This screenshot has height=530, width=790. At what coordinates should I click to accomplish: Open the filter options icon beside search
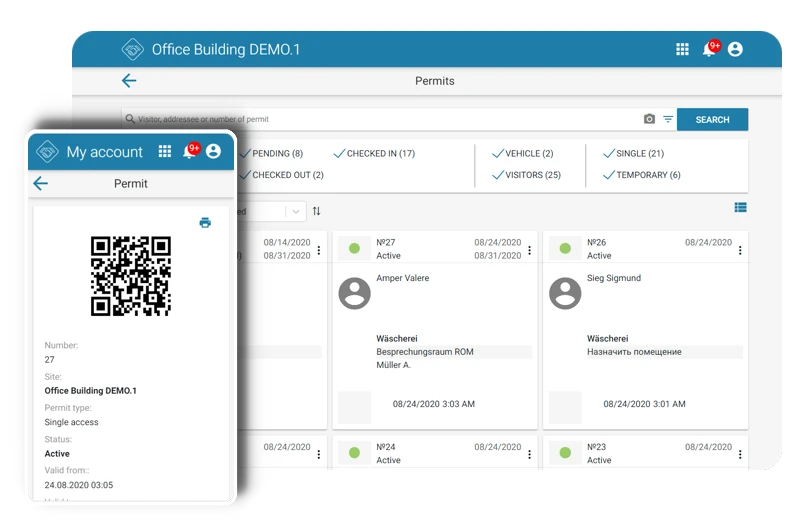[668, 119]
